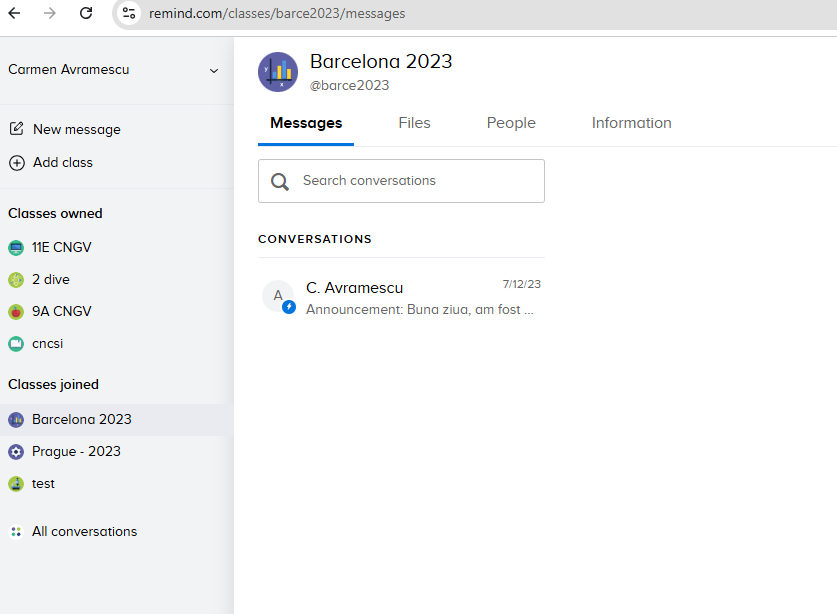The image size is (837, 614).
Task: Select the test class in sidebar
Action: coord(43,483)
